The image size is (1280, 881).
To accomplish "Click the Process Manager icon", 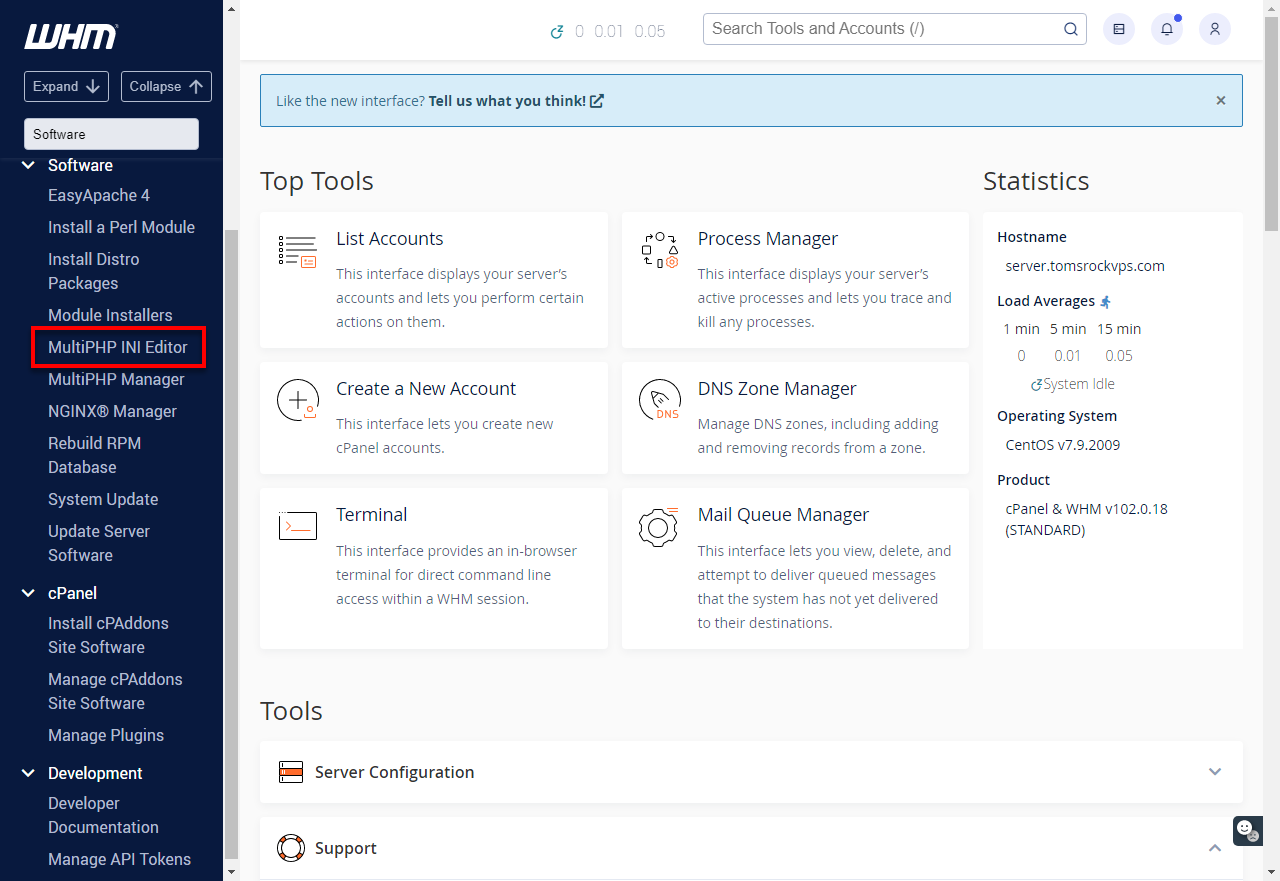I will (658, 251).
